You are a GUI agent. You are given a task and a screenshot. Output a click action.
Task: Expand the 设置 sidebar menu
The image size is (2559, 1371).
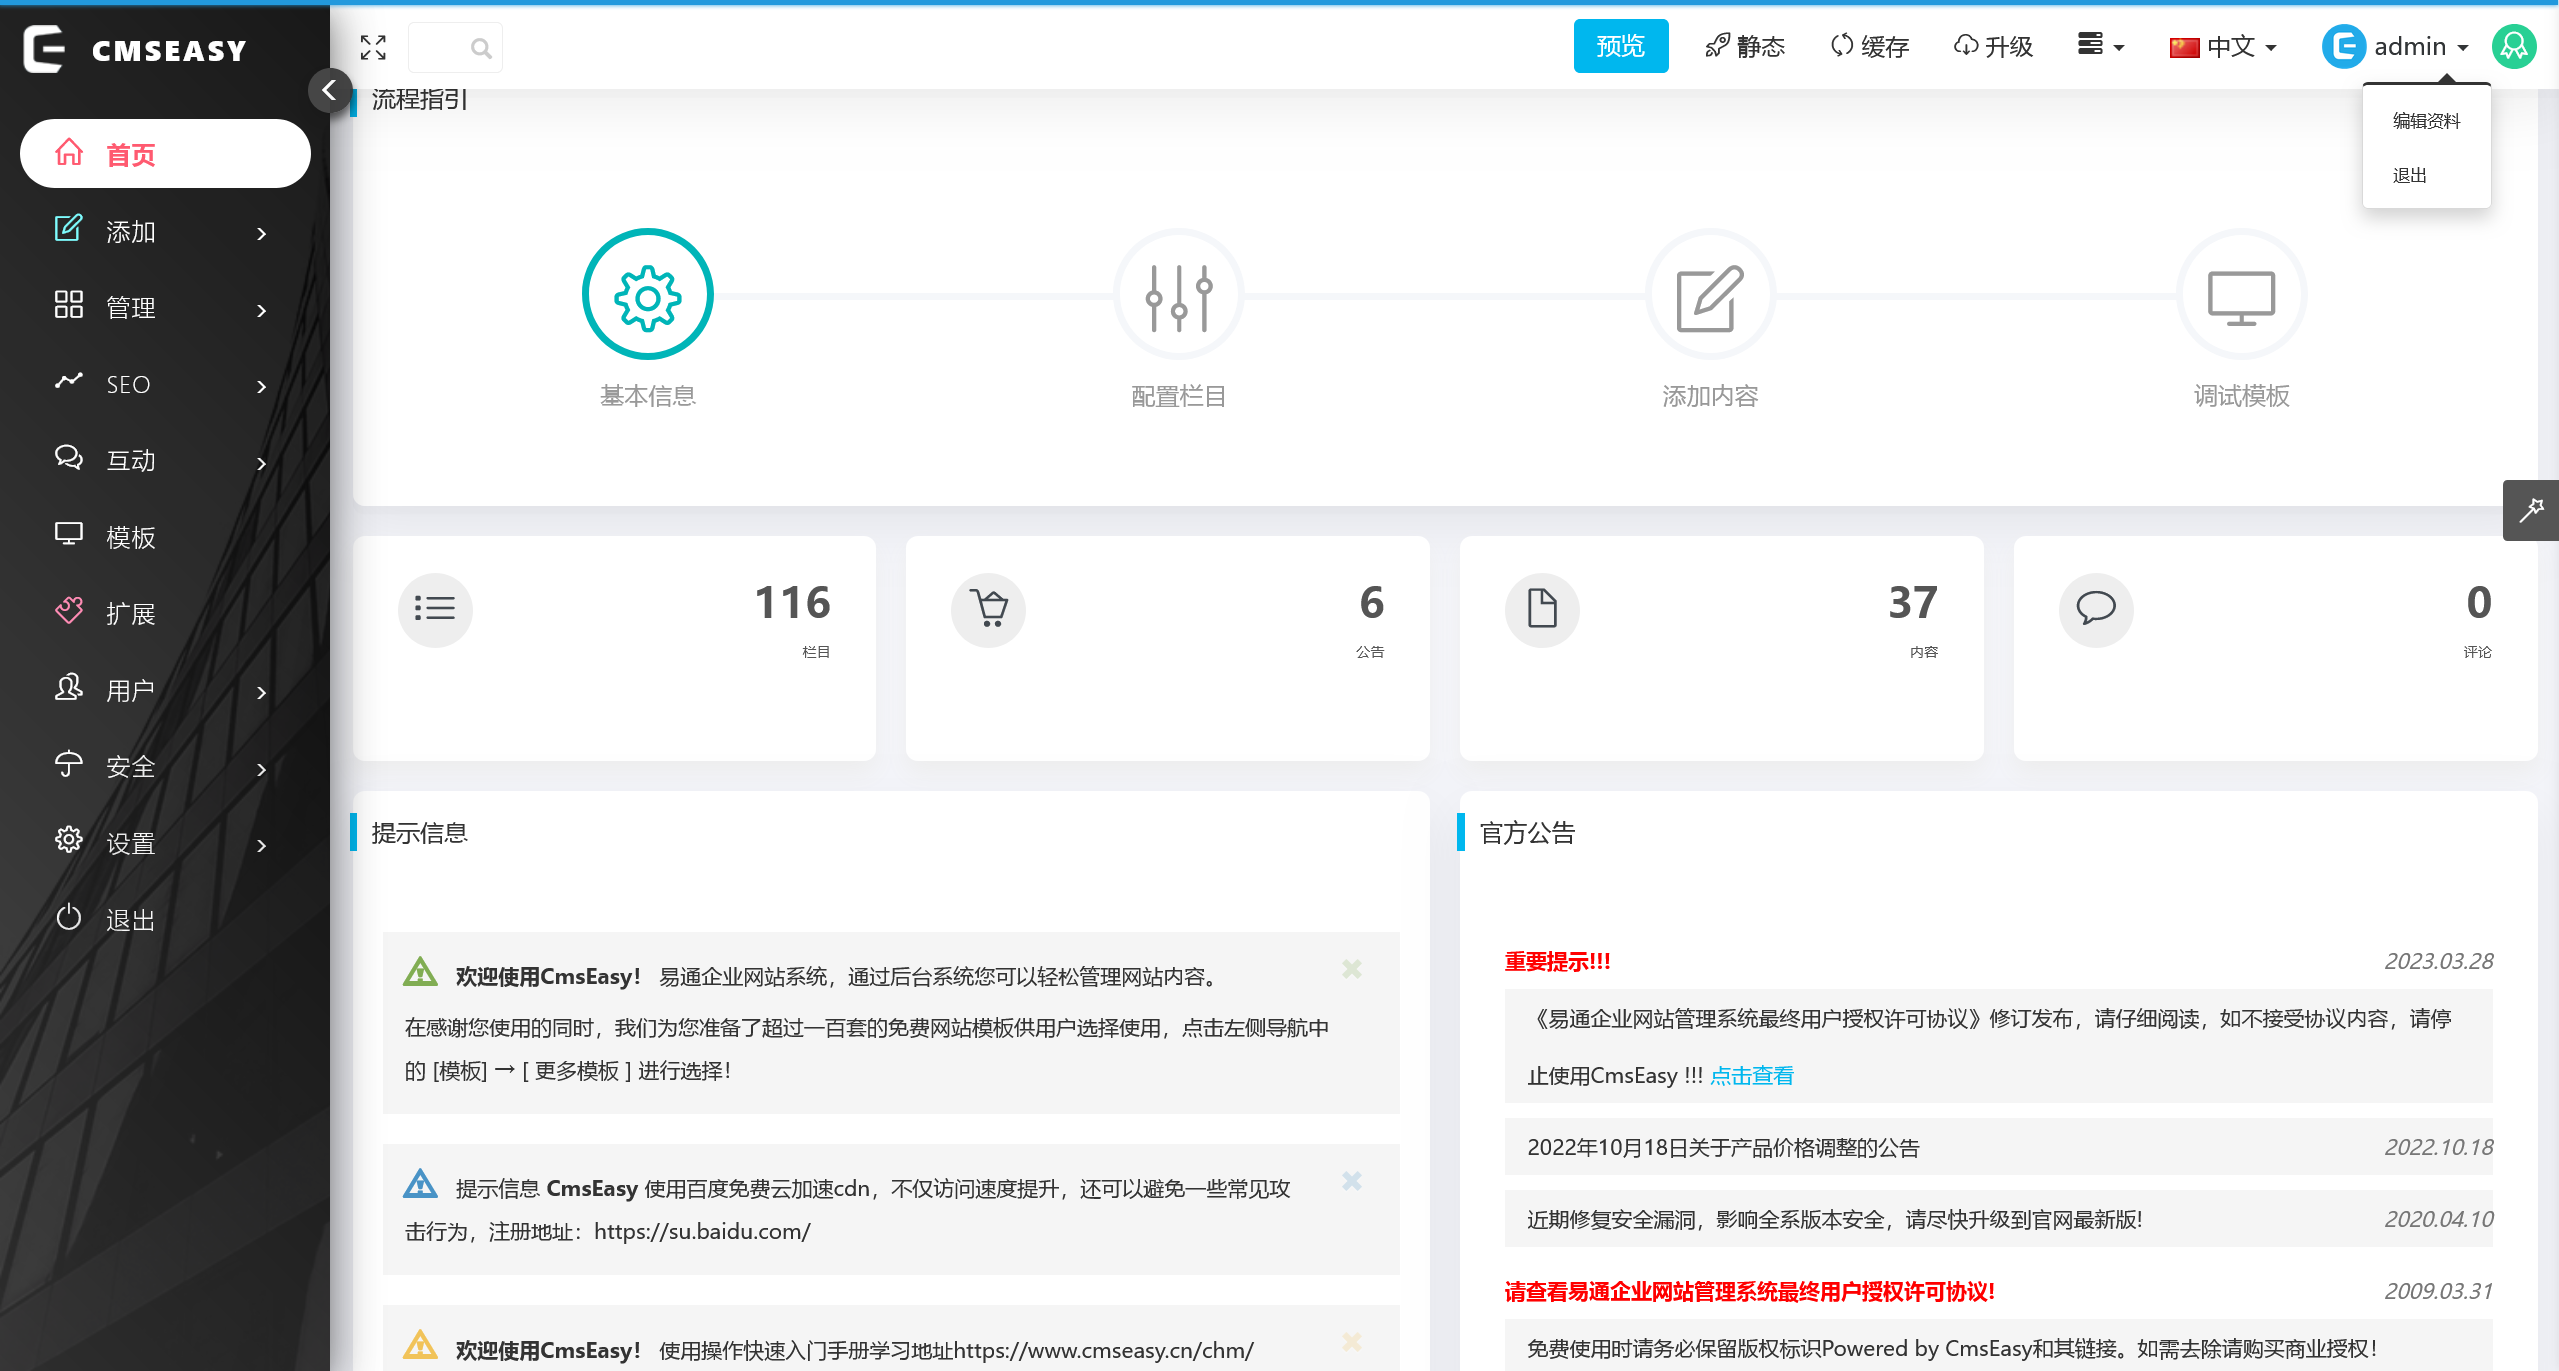165,844
